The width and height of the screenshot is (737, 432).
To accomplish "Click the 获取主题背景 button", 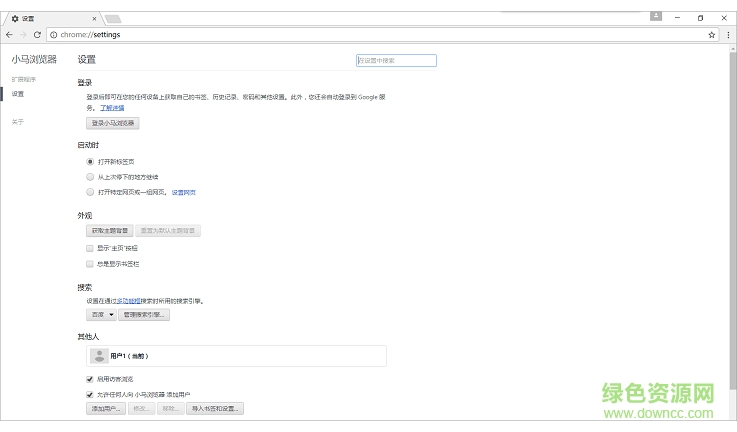I will click(110, 231).
